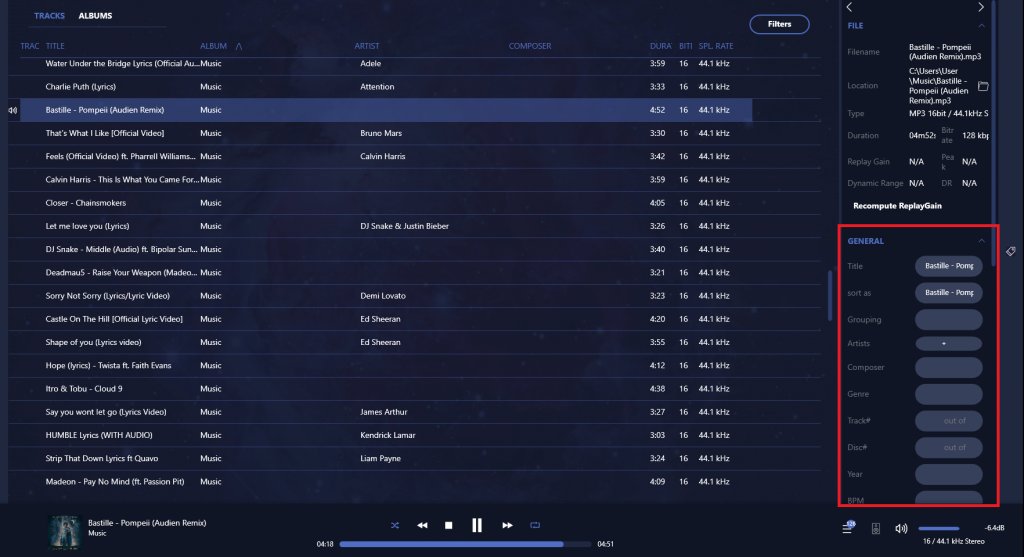1024x557 pixels.
Task: Select track "Charlie Puth (Lyrics)"
Action: (414, 87)
